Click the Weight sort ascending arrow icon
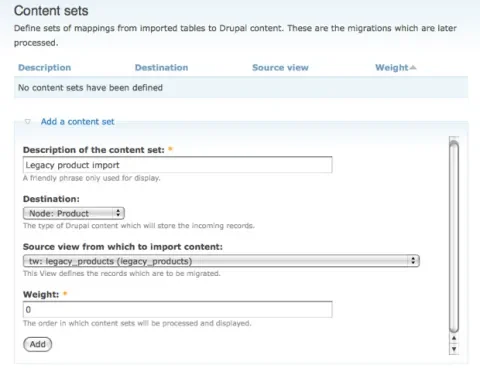Image resolution: width=480 pixels, height=375 pixels. pos(413,68)
